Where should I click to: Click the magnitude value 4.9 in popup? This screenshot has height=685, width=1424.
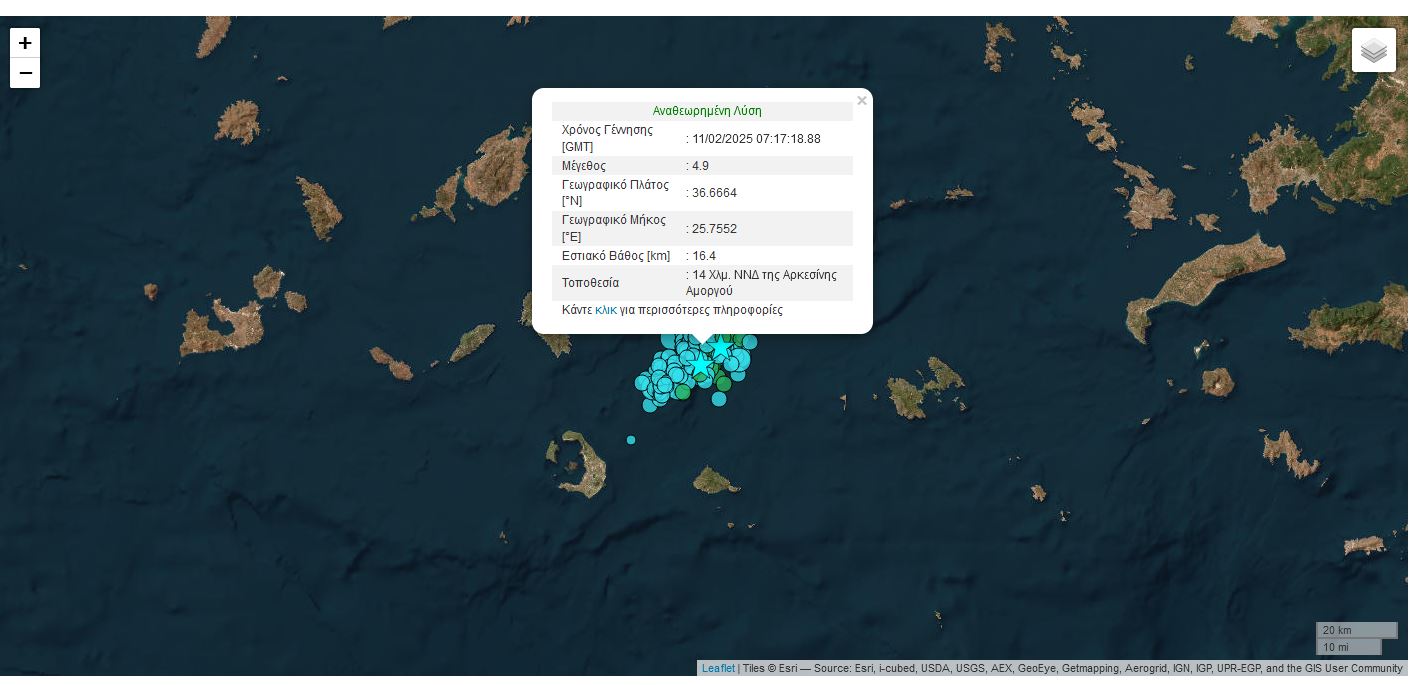(700, 166)
